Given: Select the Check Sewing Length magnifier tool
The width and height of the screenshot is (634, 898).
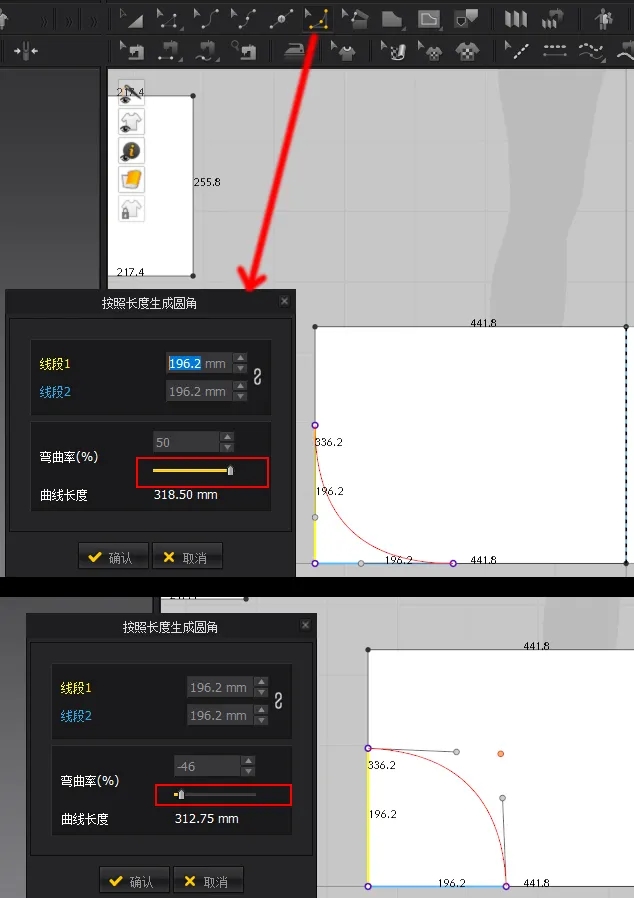Looking at the screenshot, I should 244,50.
